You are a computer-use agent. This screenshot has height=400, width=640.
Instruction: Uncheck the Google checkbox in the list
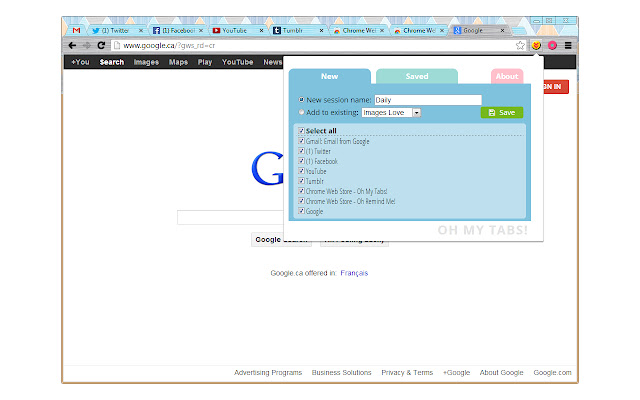click(302, 211)
